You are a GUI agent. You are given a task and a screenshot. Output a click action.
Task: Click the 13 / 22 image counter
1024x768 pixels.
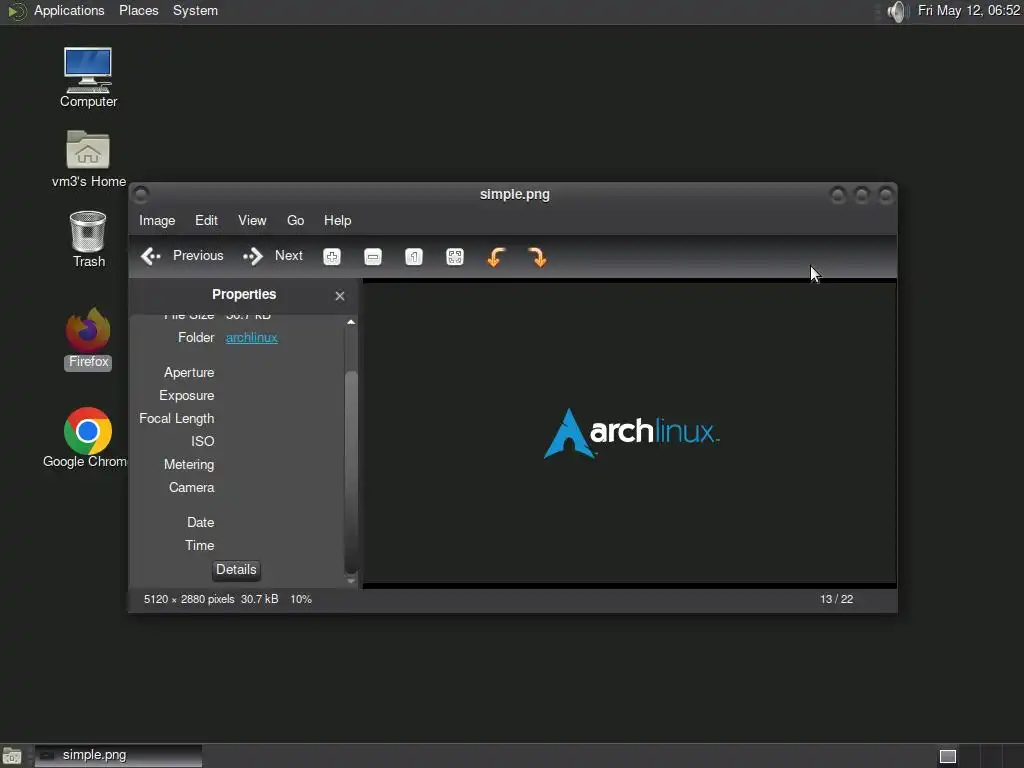(837, 600)
